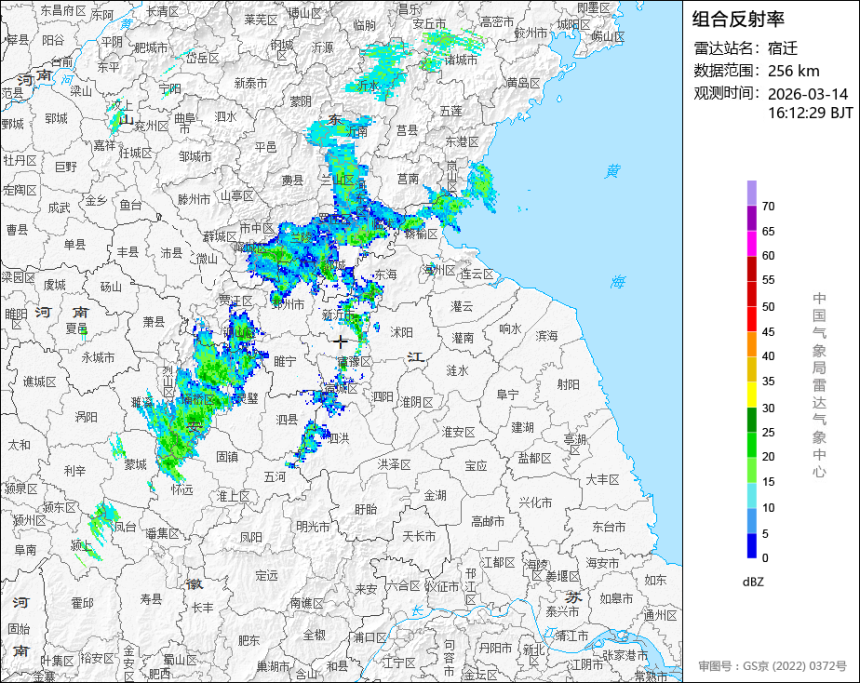Click the light purple top legend swatch above 70

coord(751,193)
